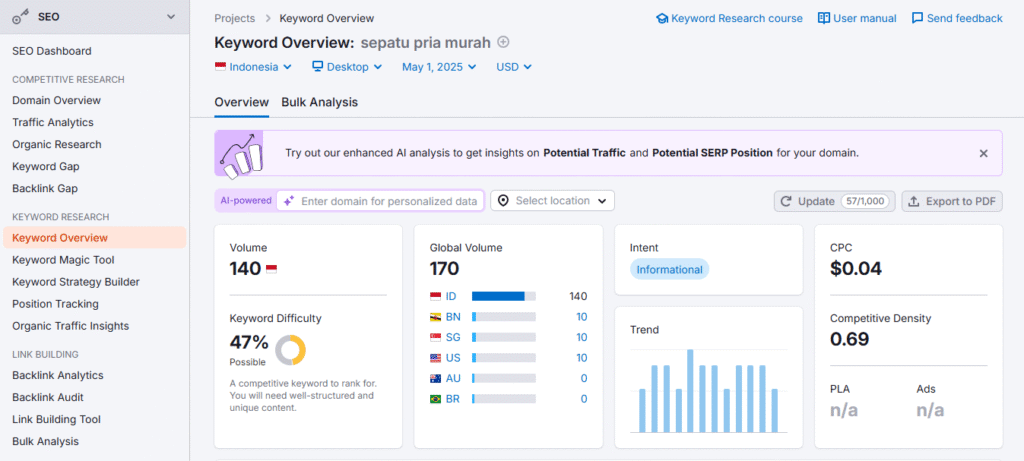
Task: Open Backlink Audit in the sidebar
Action: pyautogui.click(x=48, y=397)
